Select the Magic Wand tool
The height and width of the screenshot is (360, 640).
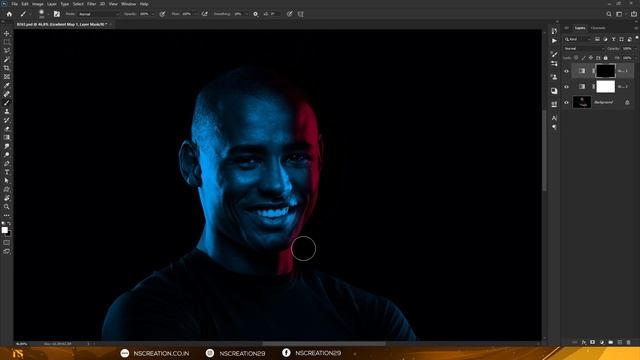(7, 59)
